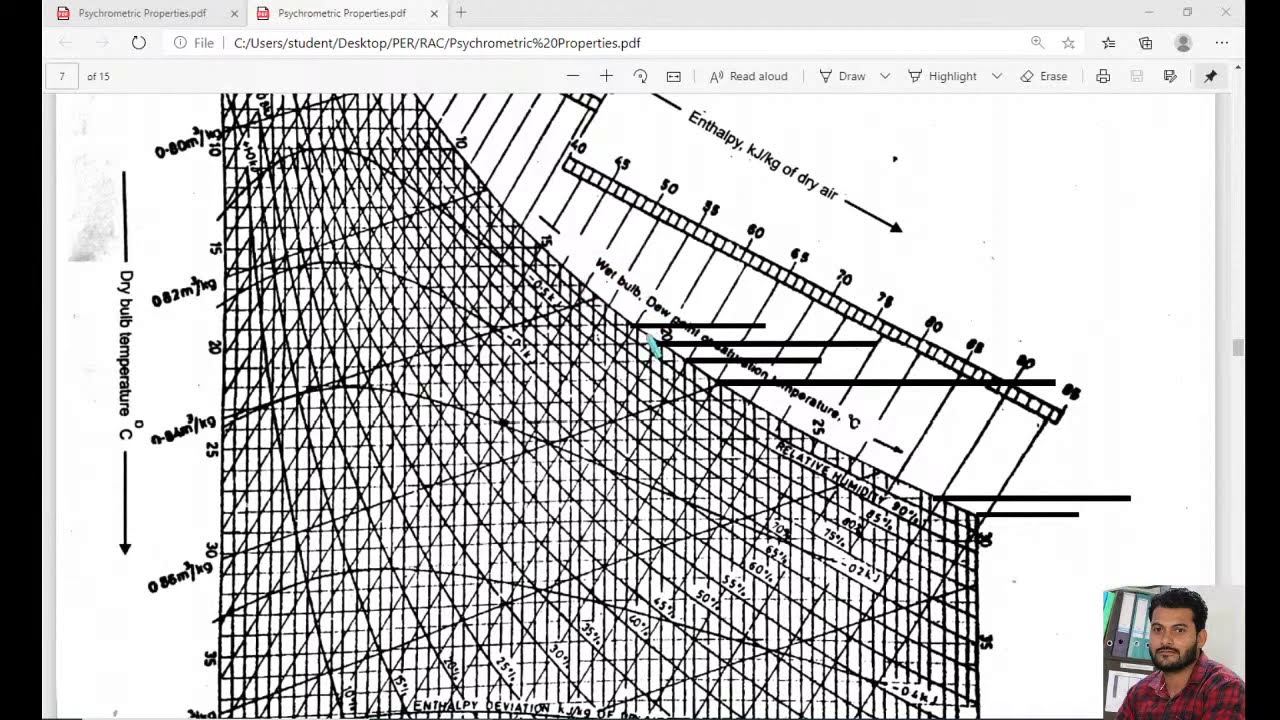The width and height of the screenshot is (1280, 720).
Task: Click the address bar file path
Action: click(437, 43)
